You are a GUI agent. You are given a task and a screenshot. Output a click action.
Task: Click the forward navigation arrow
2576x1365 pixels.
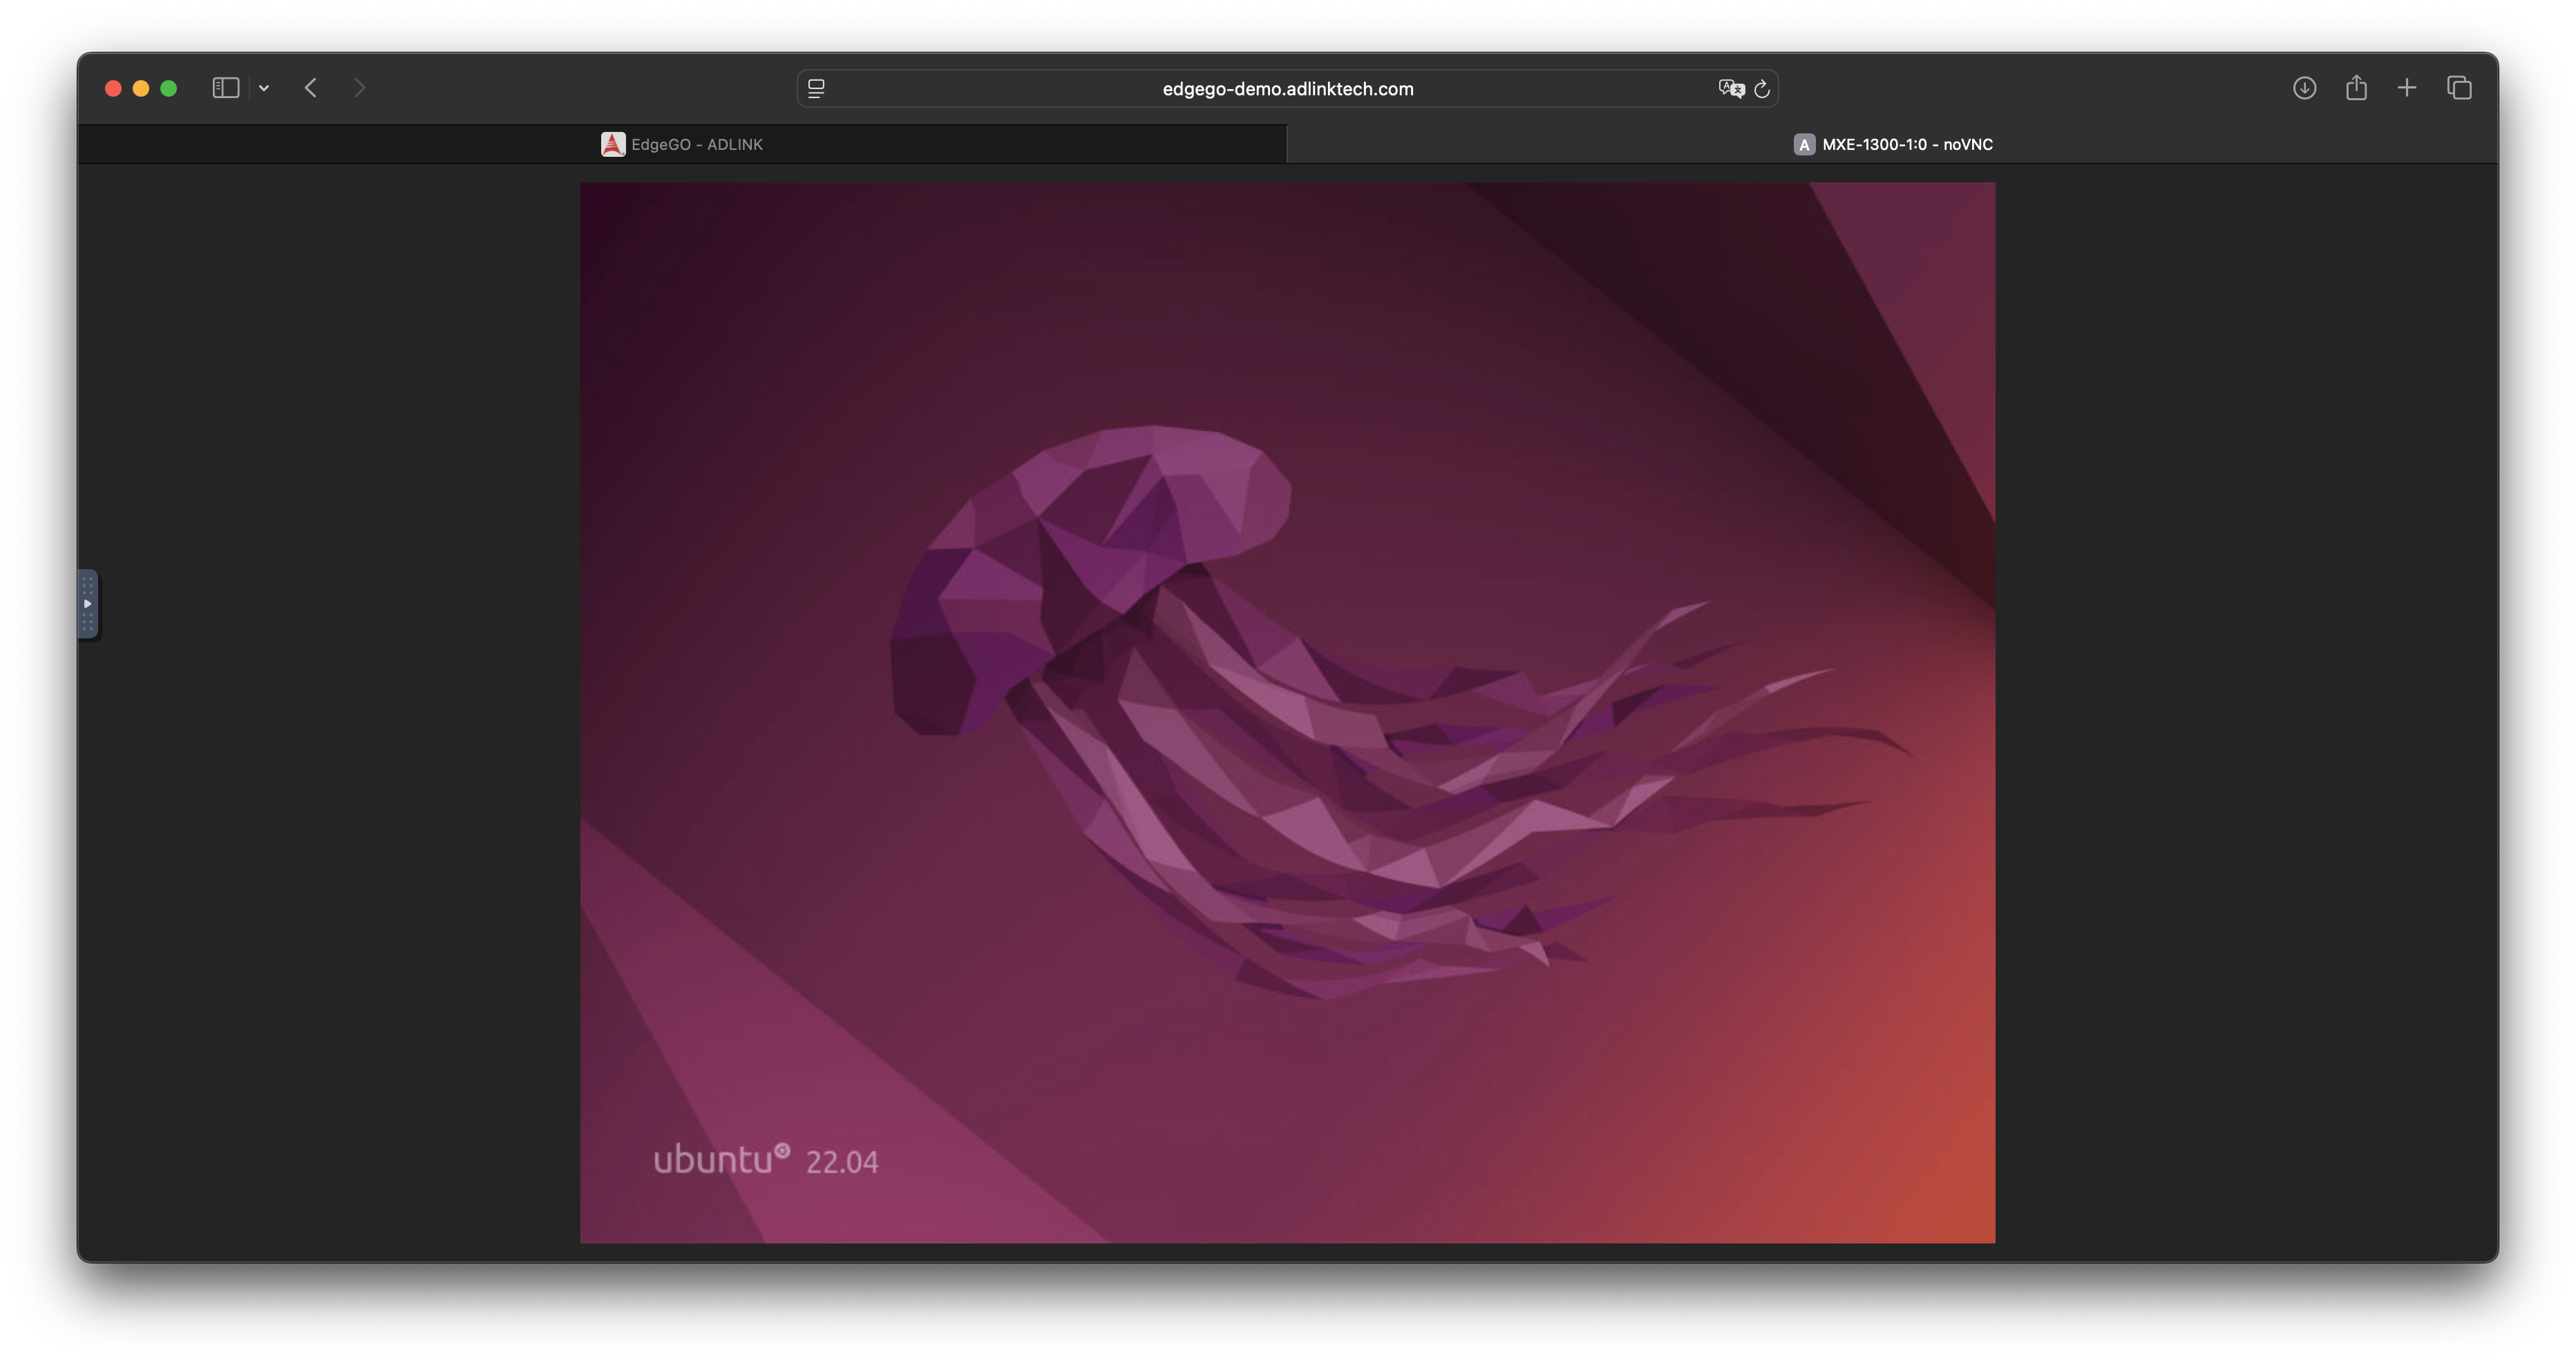pyautogui.click(x=360, y=88)
